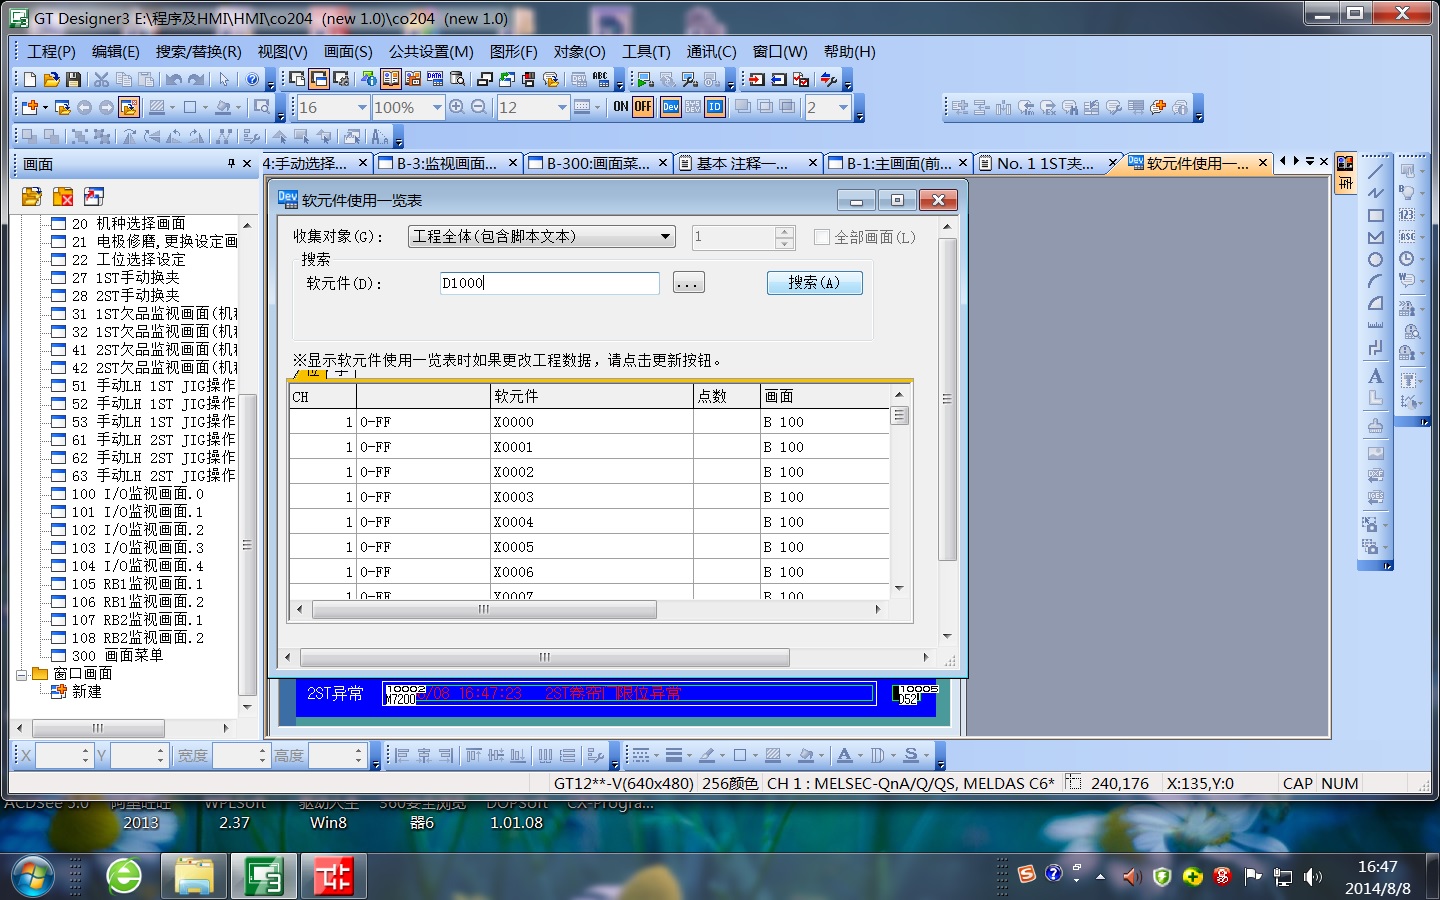This screenshot has height=900, width=1440.
Task: Enable the 全部画面(L) checkbox
Action: [822, 237]
